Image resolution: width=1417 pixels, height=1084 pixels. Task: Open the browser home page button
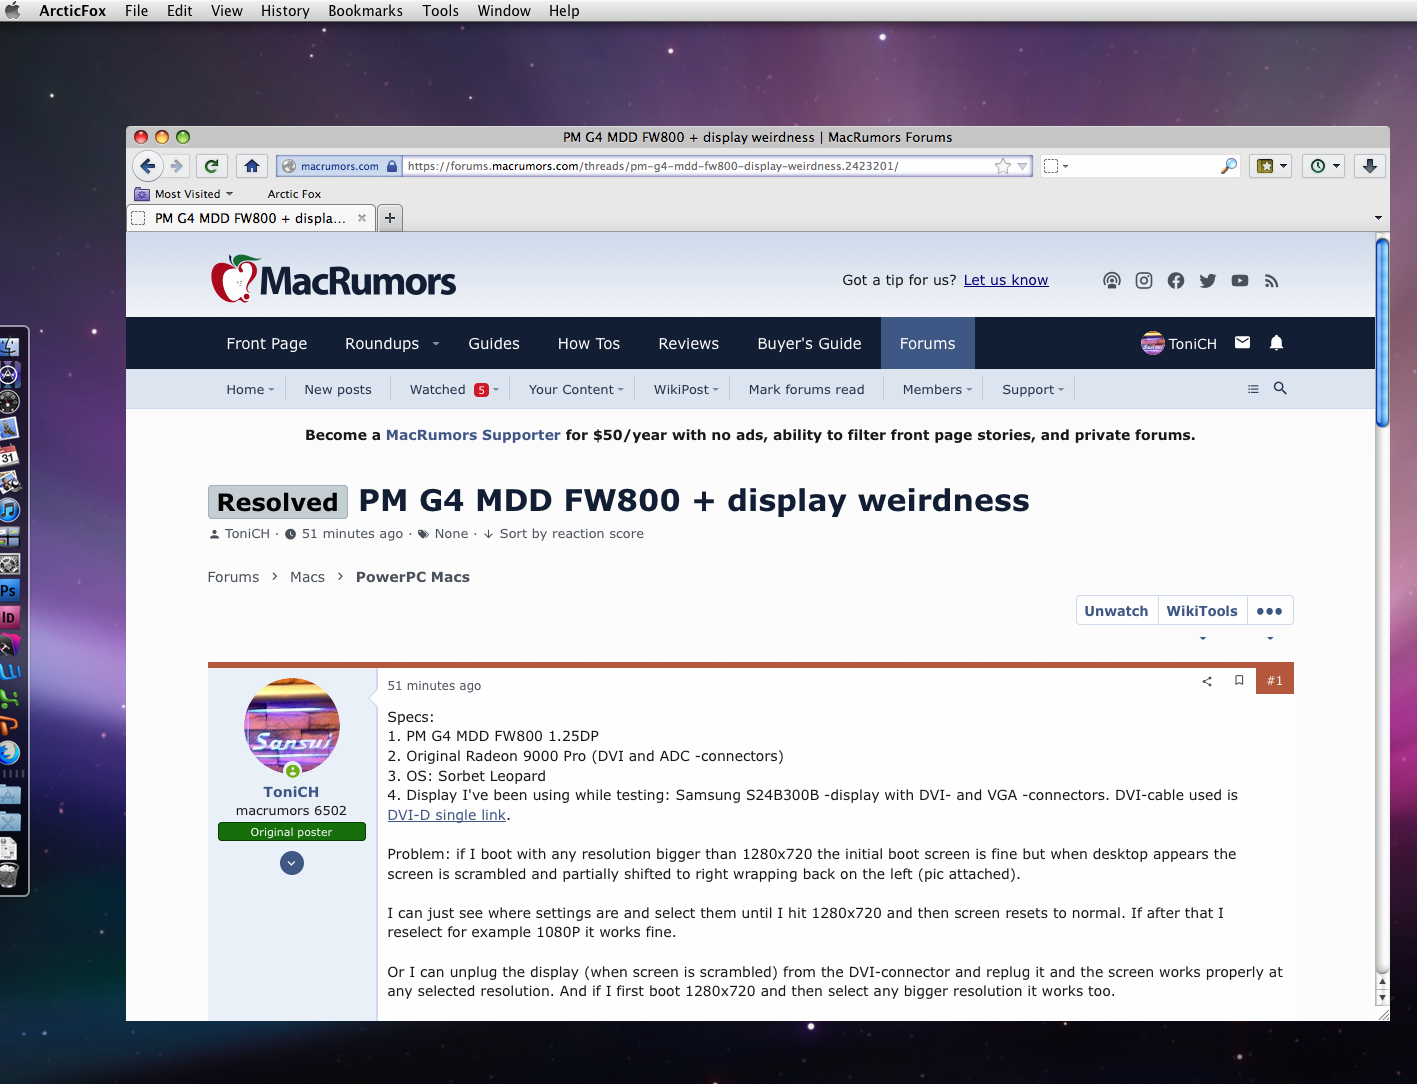pos(252,166)
